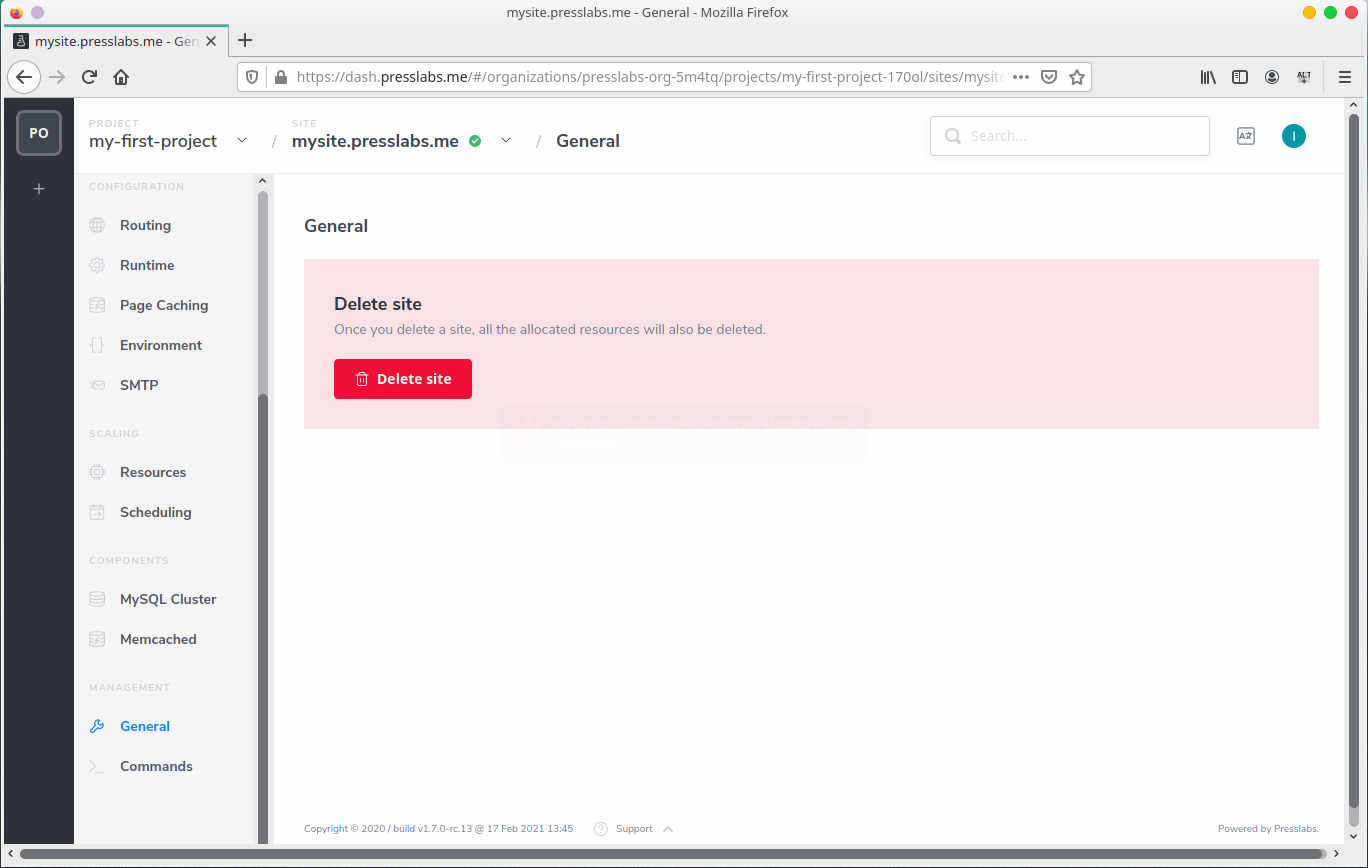Click the Commands terminal prompt icon
Viewport: 1368px width, 868px height.
click(x=97, y=766)
